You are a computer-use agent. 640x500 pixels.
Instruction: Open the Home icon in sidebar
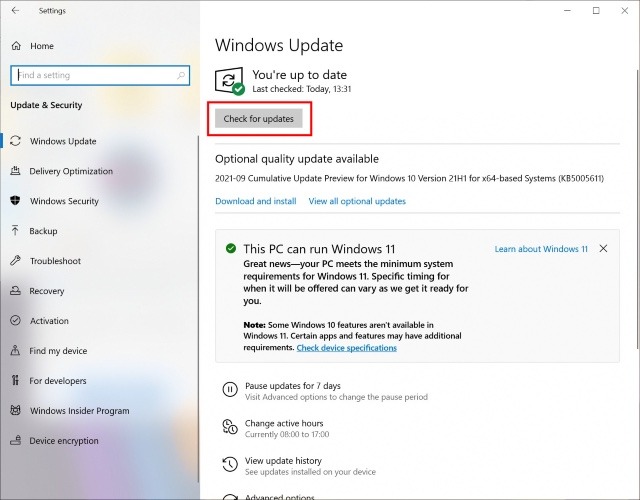coord(16,46)
